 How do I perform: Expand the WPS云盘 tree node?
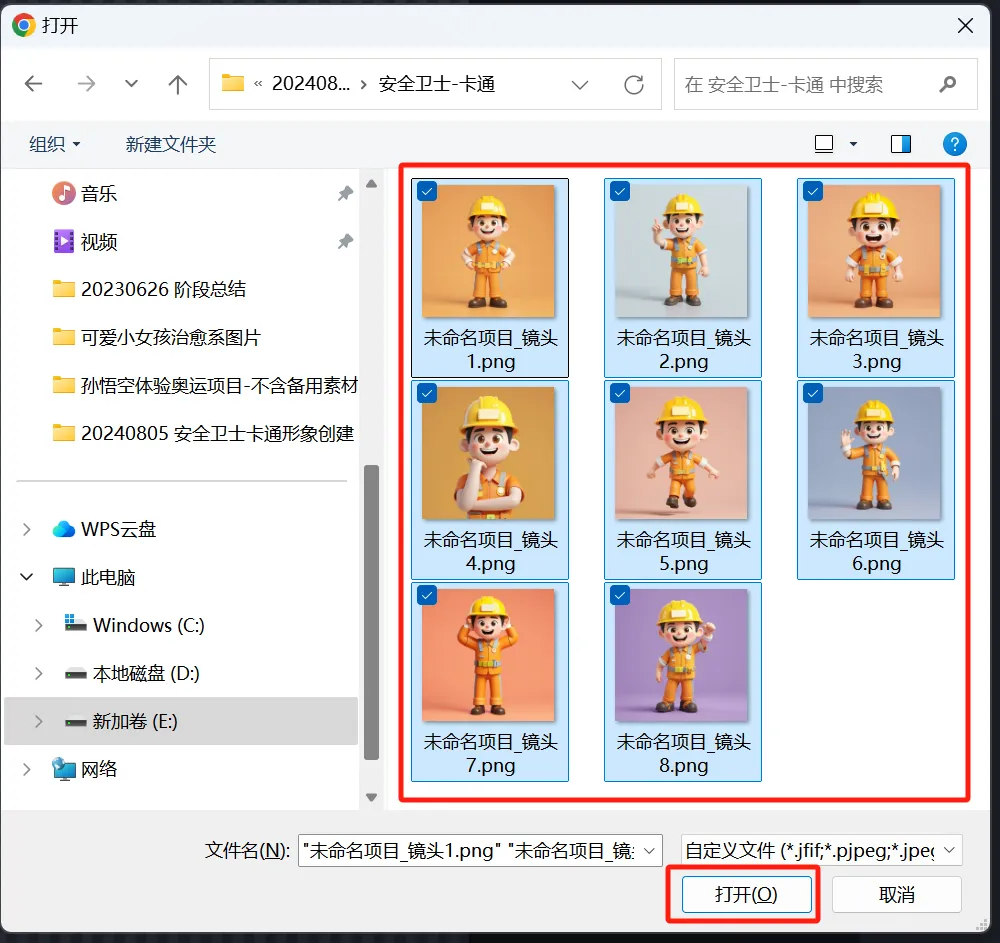point(27,529)
